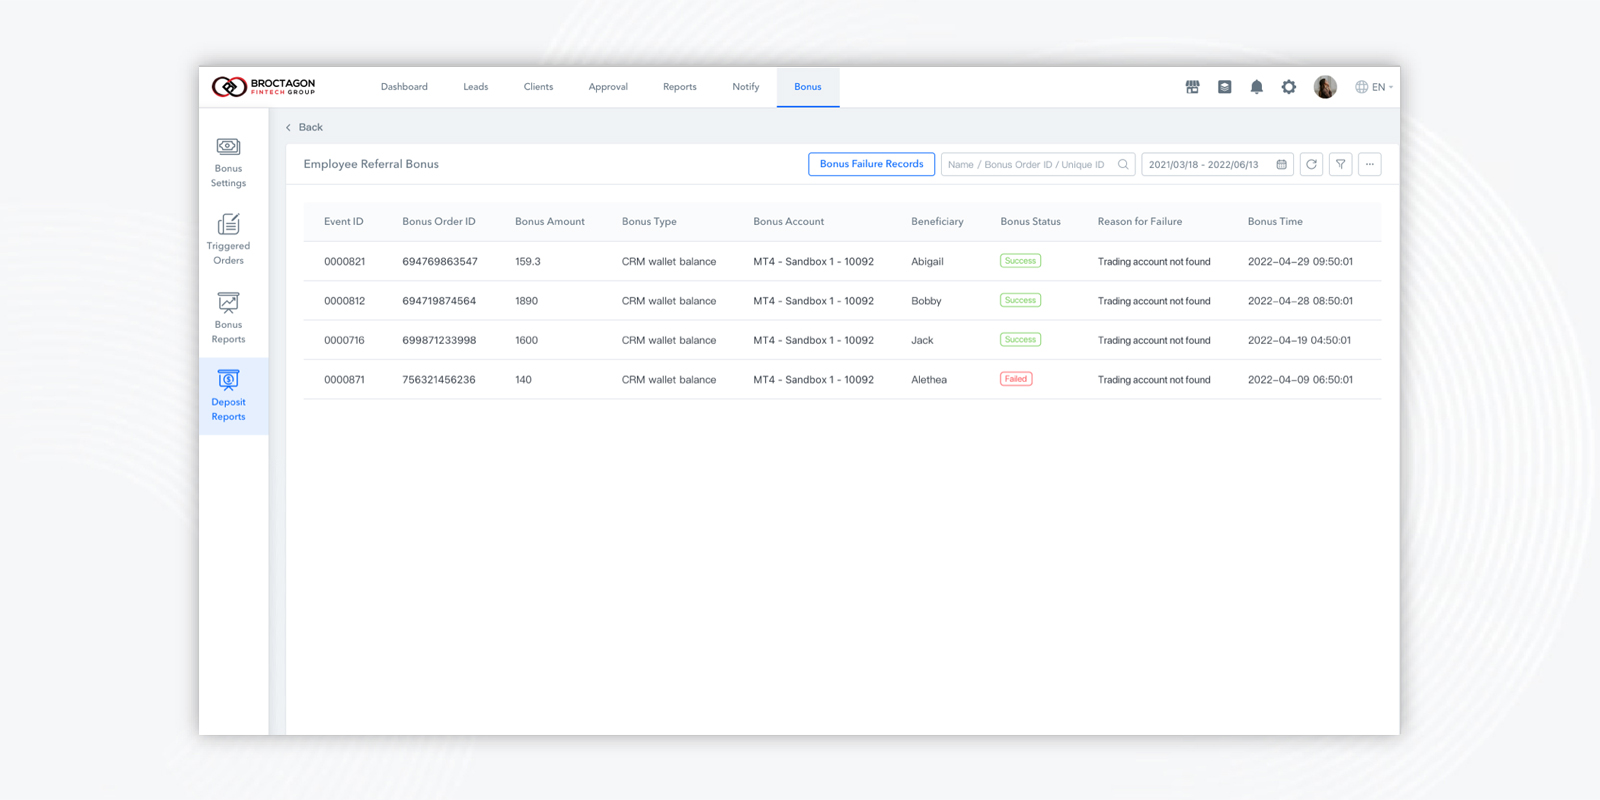This screenshot has width=1600, height=800.
Task: Click bonus amount 159.3
Action: pyautogui.click(x=528, y=262)
